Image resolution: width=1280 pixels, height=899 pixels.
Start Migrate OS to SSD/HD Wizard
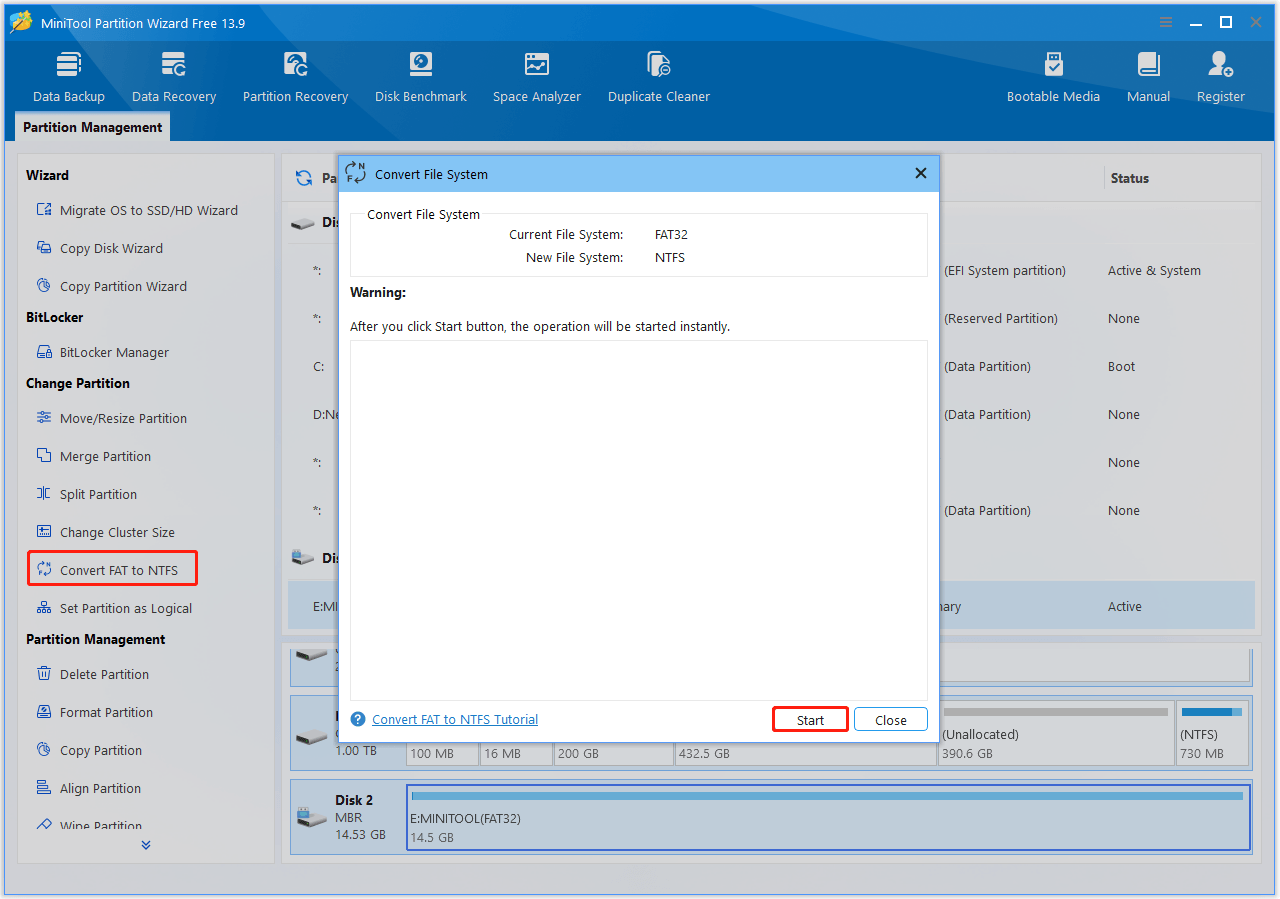point(137,210)
